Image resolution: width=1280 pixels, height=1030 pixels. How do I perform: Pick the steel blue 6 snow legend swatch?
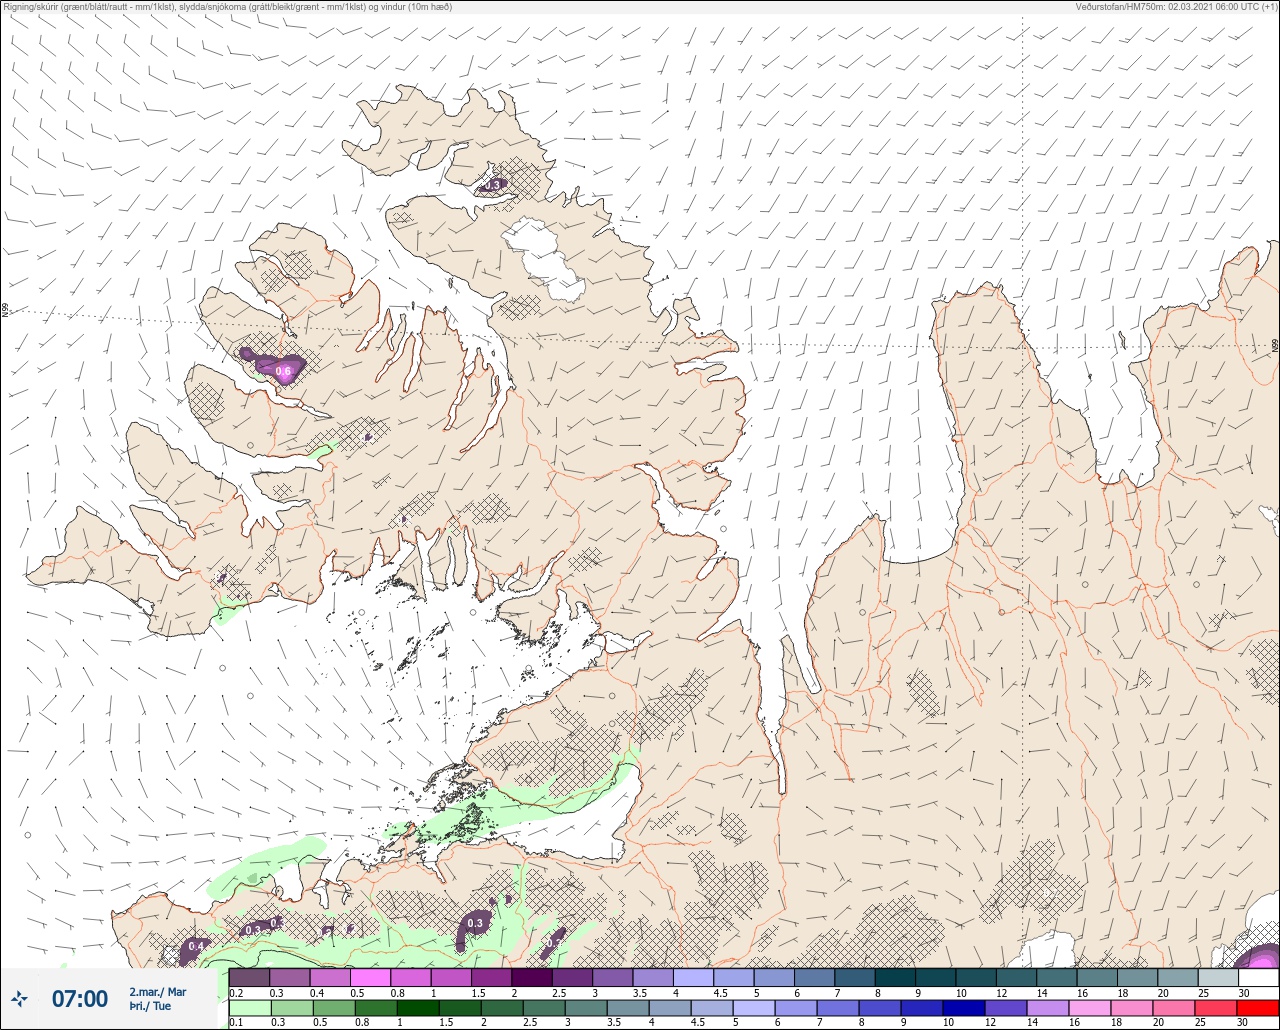click(x=814, y=977)
